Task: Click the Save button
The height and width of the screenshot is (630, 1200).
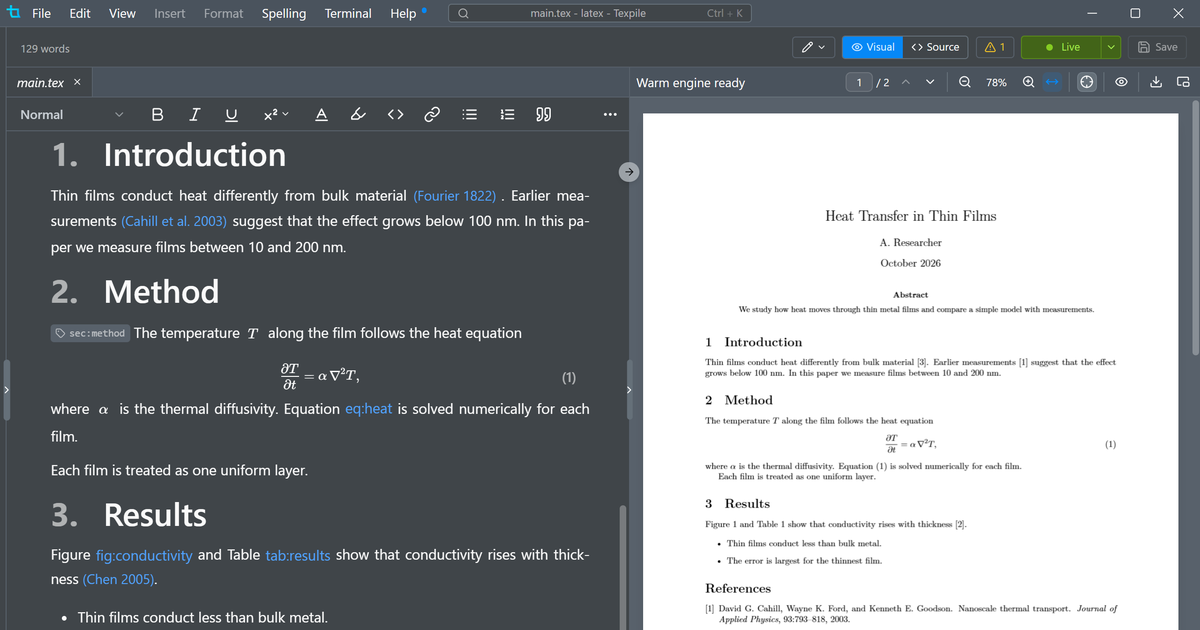Action: coord(1158,47)
